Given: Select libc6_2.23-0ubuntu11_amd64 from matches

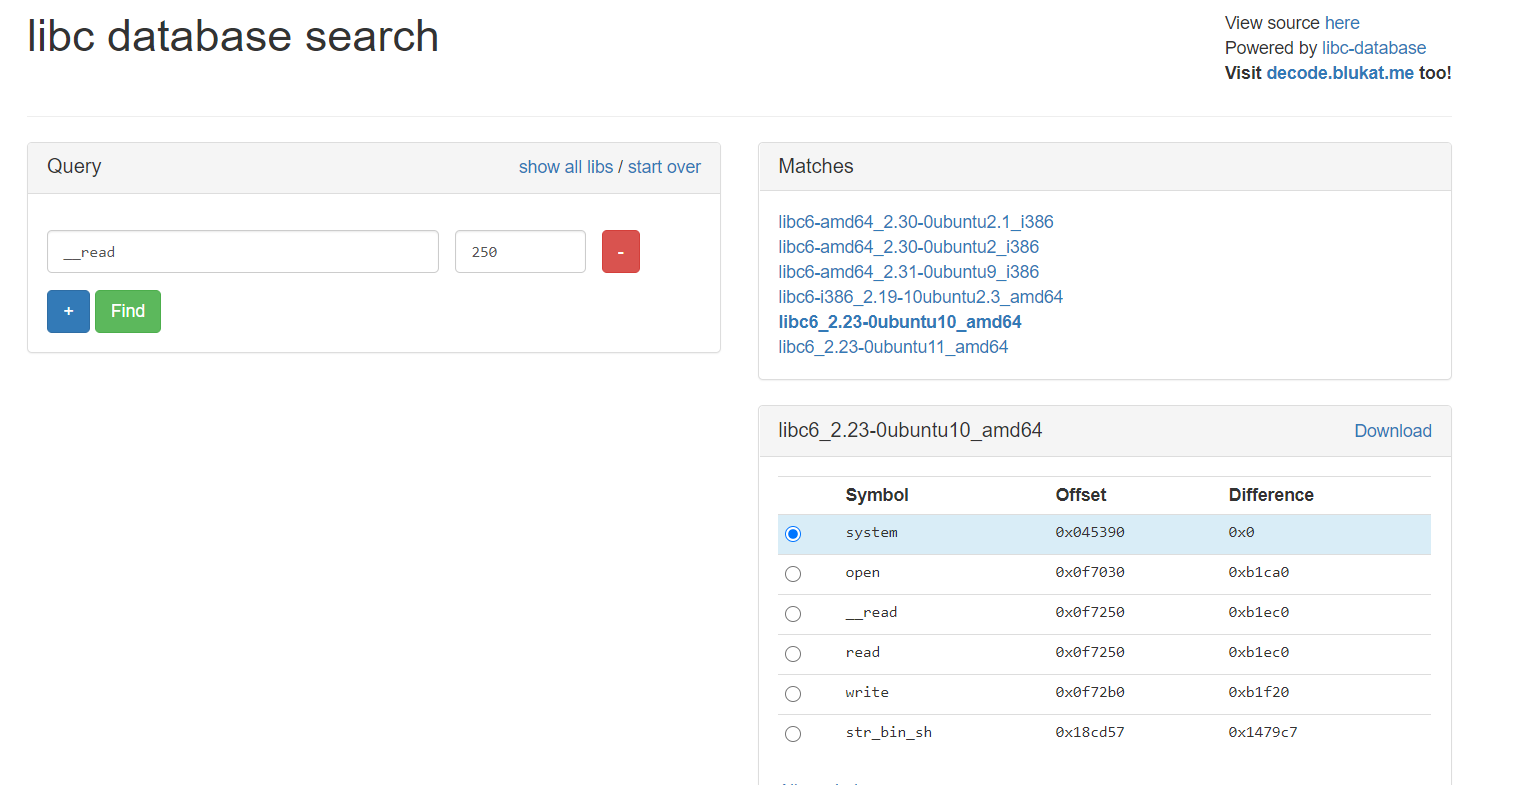Looking at the screenshot, I should [893, 347].
